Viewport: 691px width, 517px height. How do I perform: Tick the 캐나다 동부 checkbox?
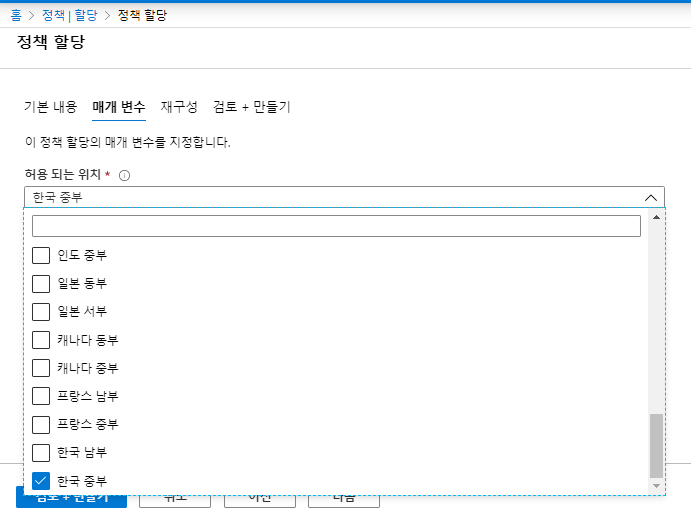click(41, 340)
